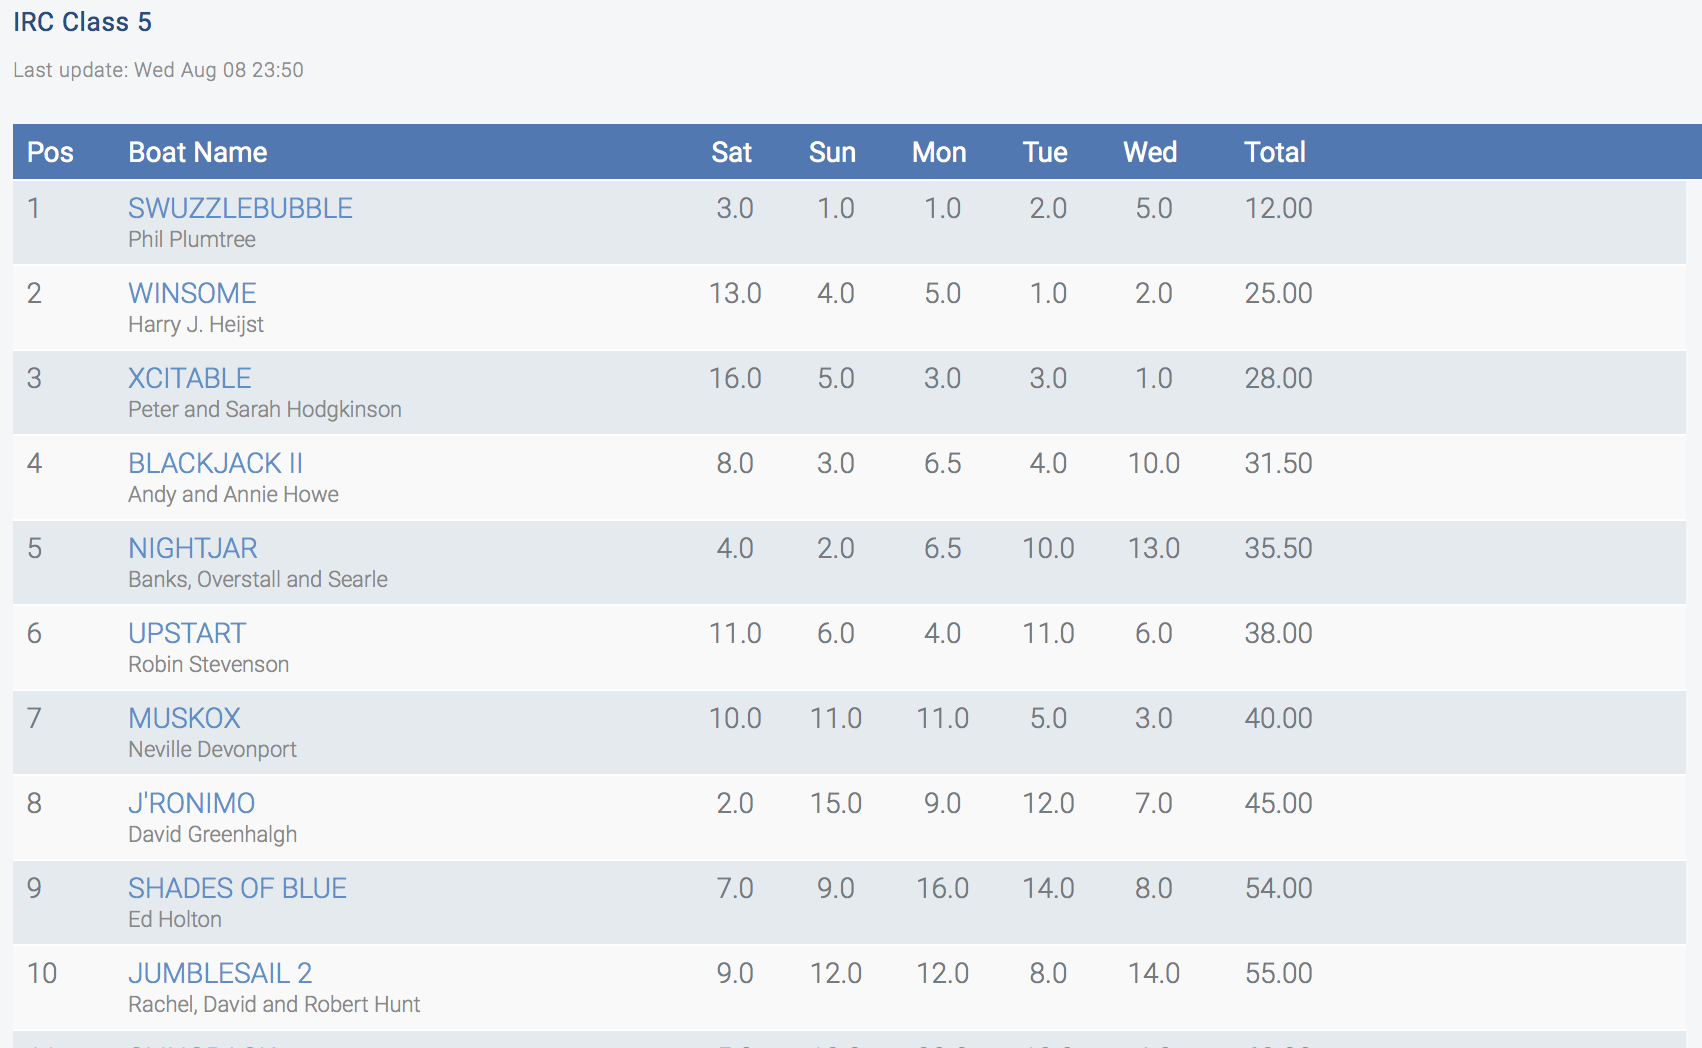Click XCITABLE total 28.00
This screenshot has height=1048, width=1702.
click(x=1278, y=378)
